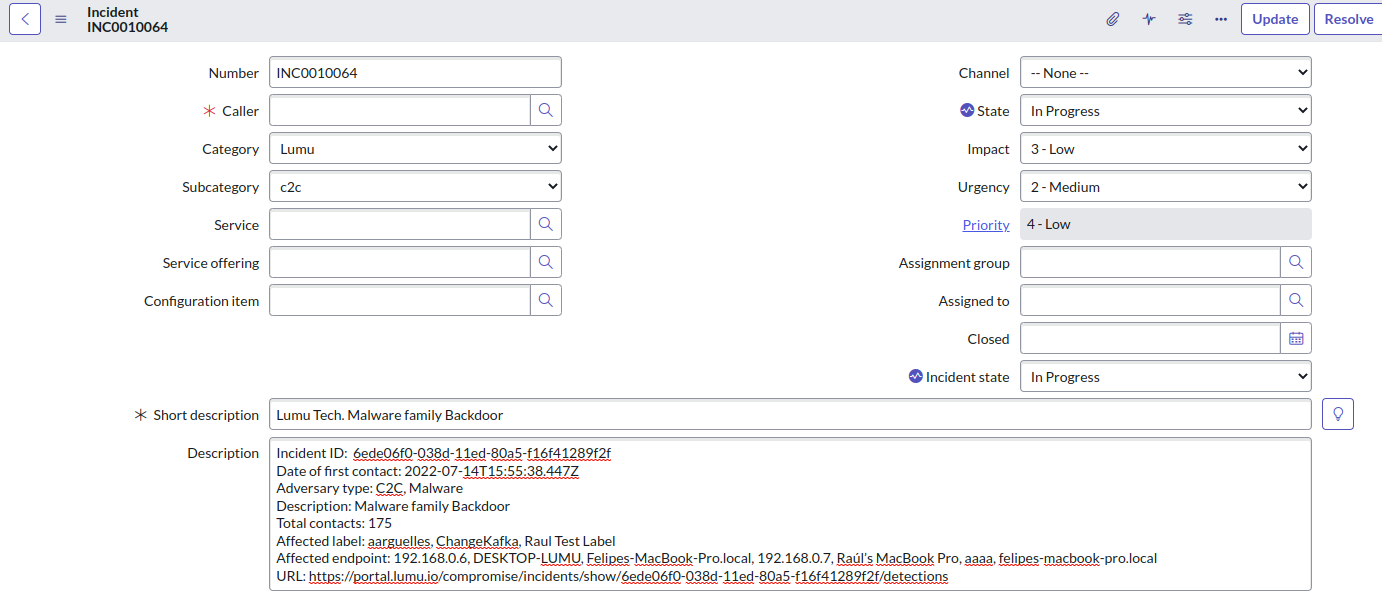Expand the Channel dropdown
Screen dimensions: 1382x598
[x=1165, y=73]
